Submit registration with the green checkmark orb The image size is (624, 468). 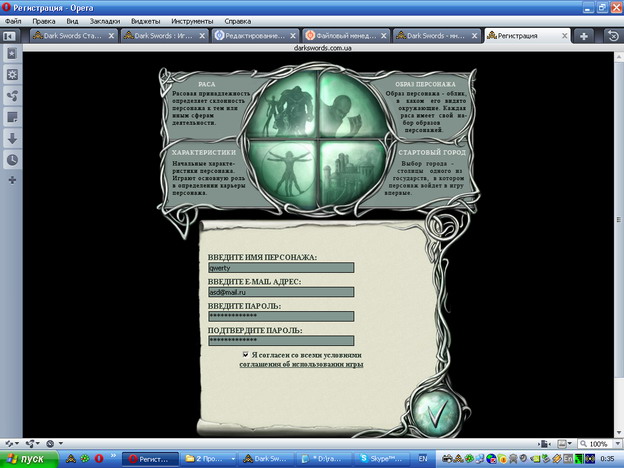click(436, 414)
